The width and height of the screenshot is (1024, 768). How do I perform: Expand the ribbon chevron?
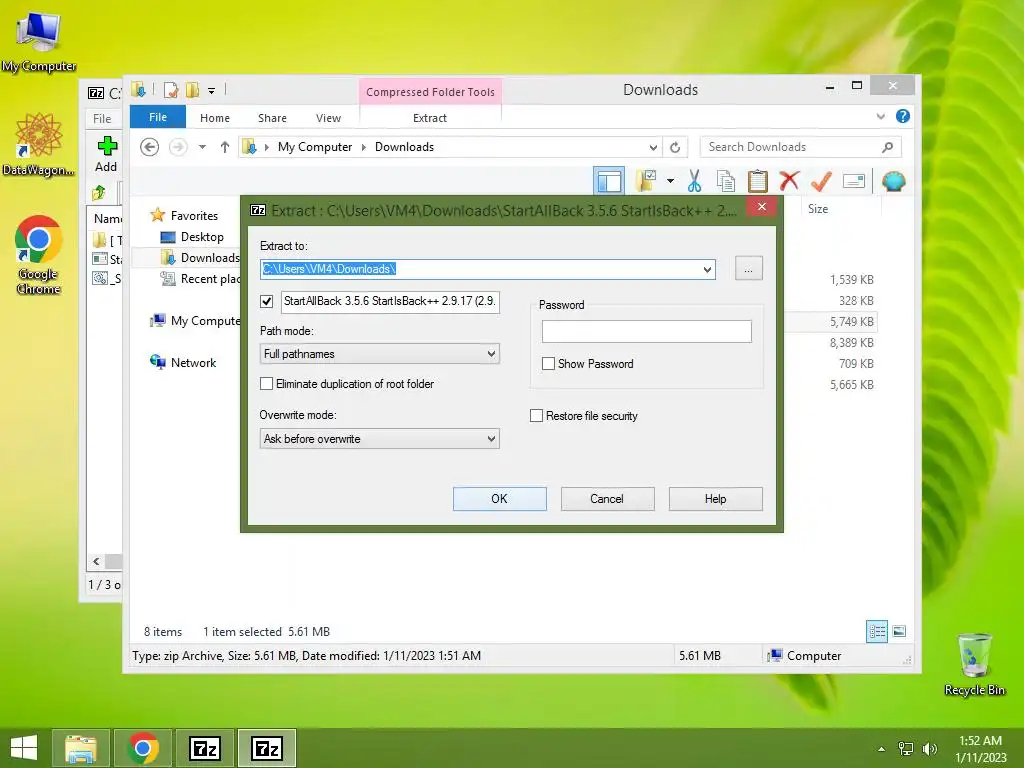pos(880,116)
